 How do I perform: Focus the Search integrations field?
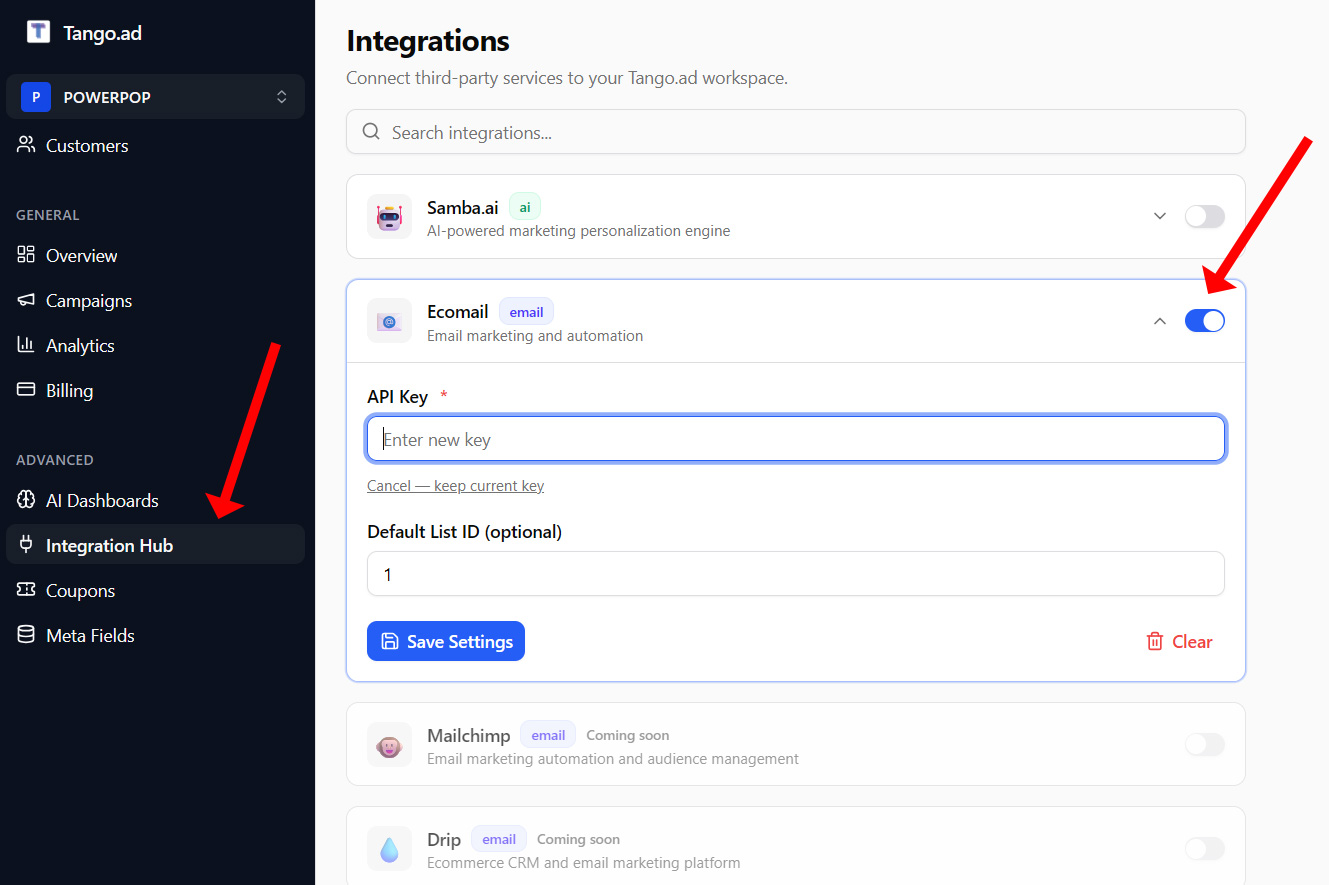click(796, 132)
